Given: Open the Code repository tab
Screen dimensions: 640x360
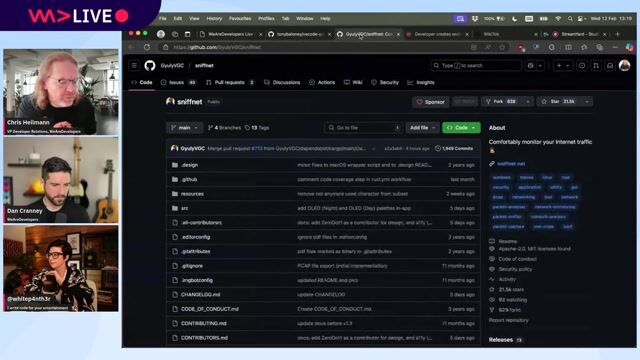Looking at the screenshot, I should click(142, 82).
